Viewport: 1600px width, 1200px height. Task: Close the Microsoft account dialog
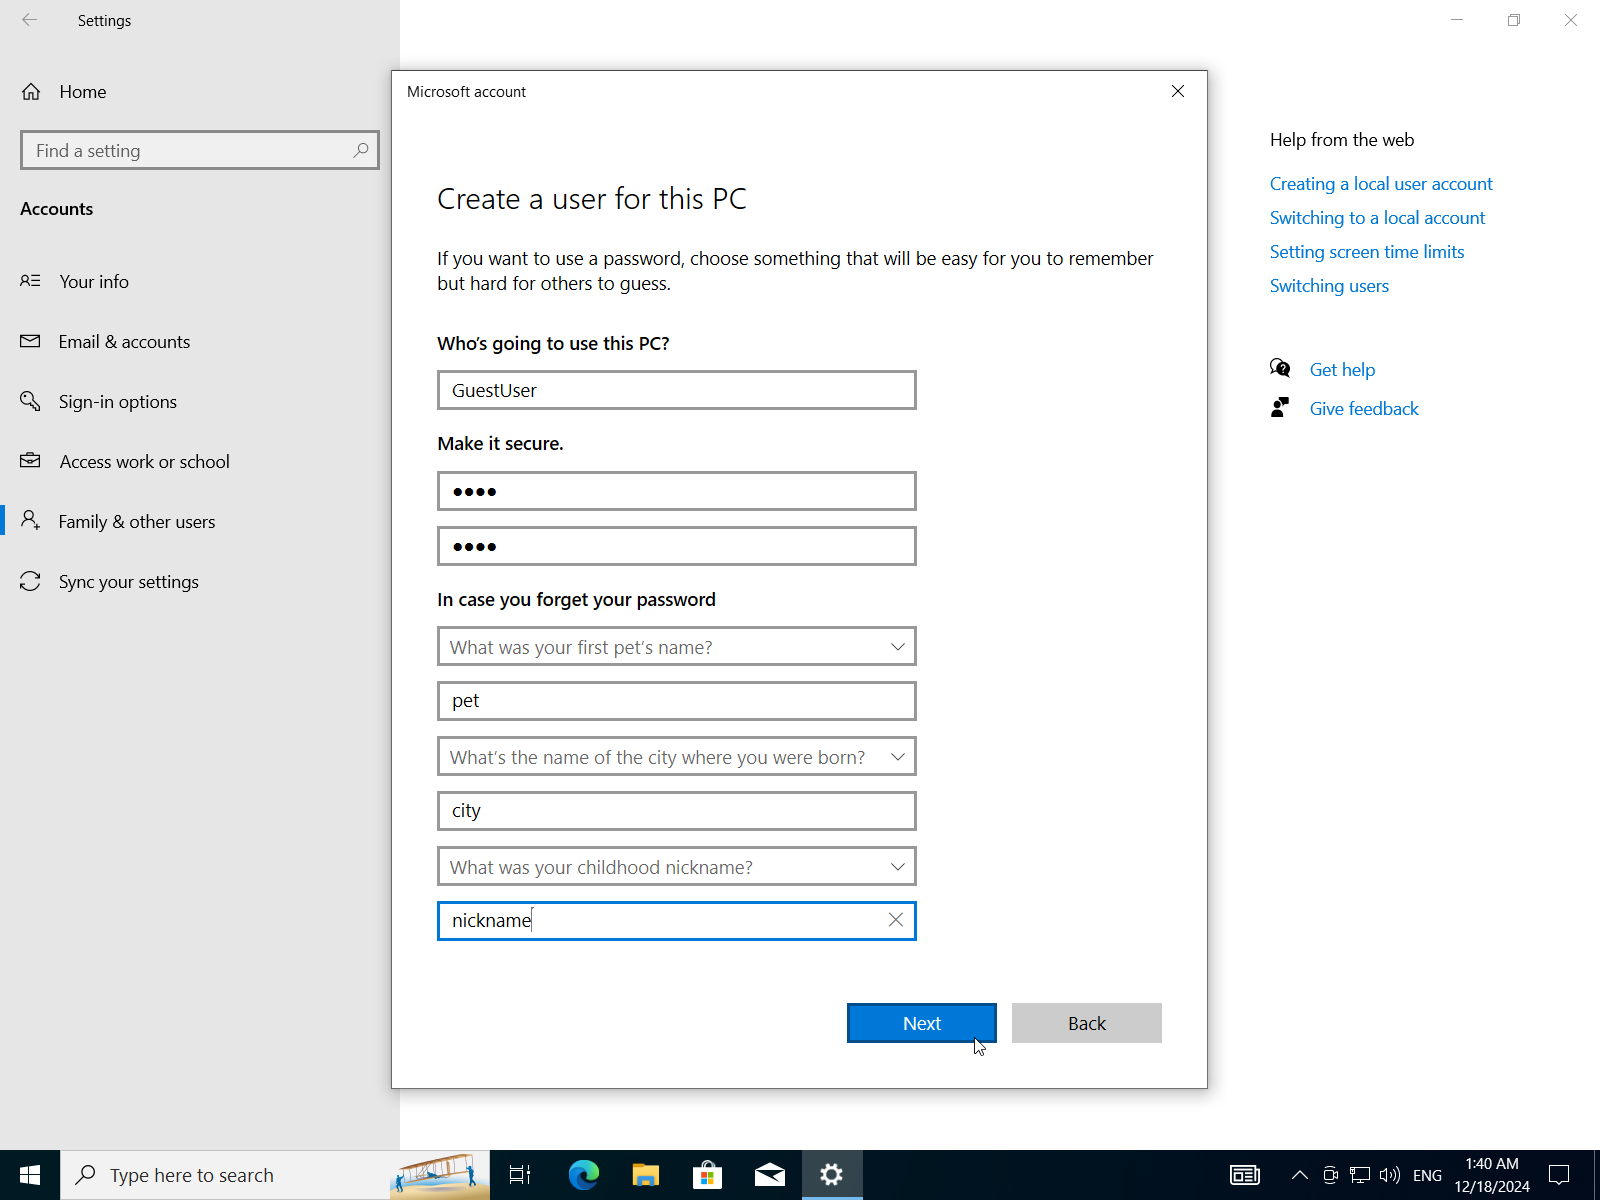pos(1177,91)
